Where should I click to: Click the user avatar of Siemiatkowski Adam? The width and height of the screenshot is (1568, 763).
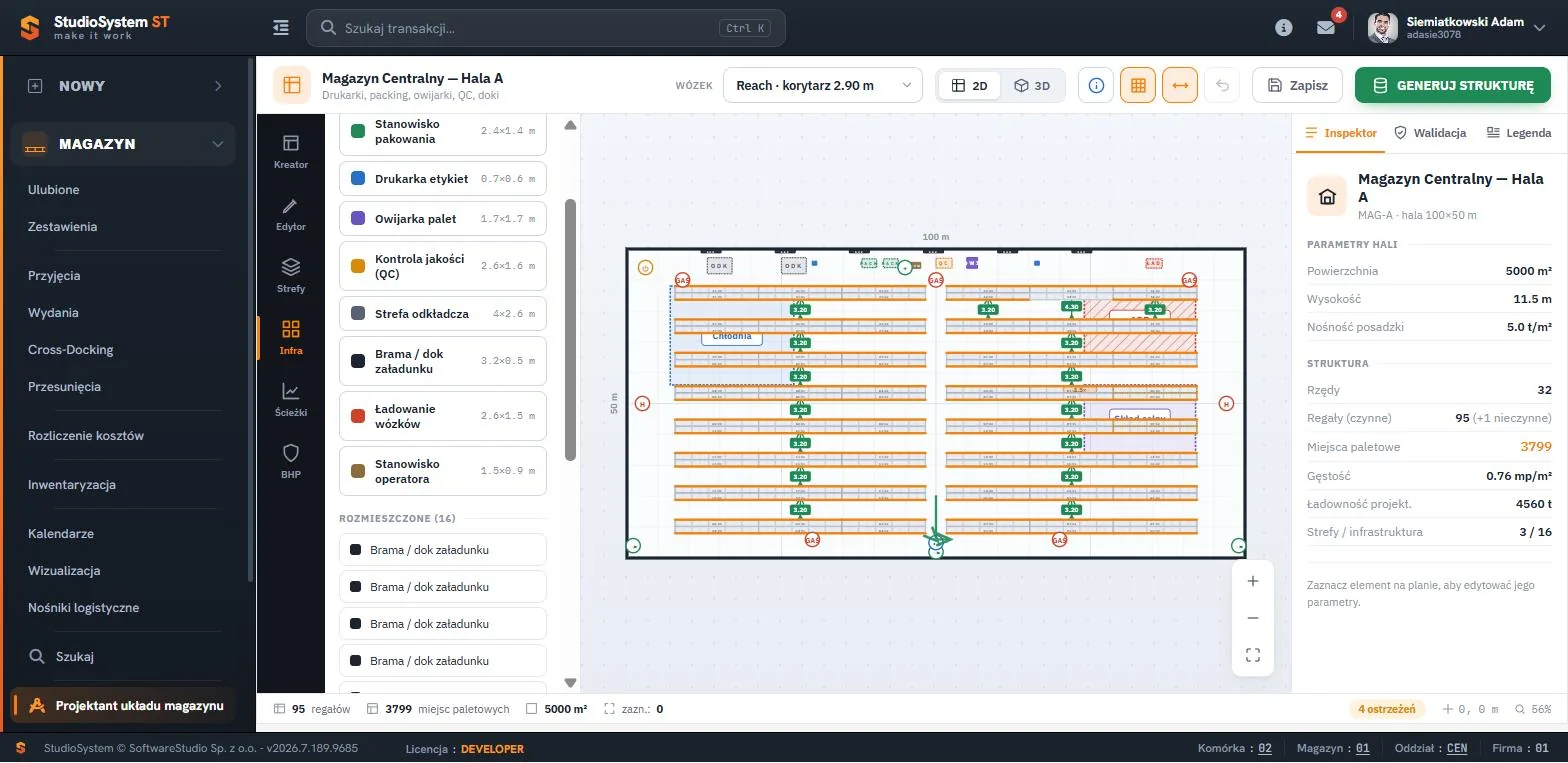tap(1383, 28)
